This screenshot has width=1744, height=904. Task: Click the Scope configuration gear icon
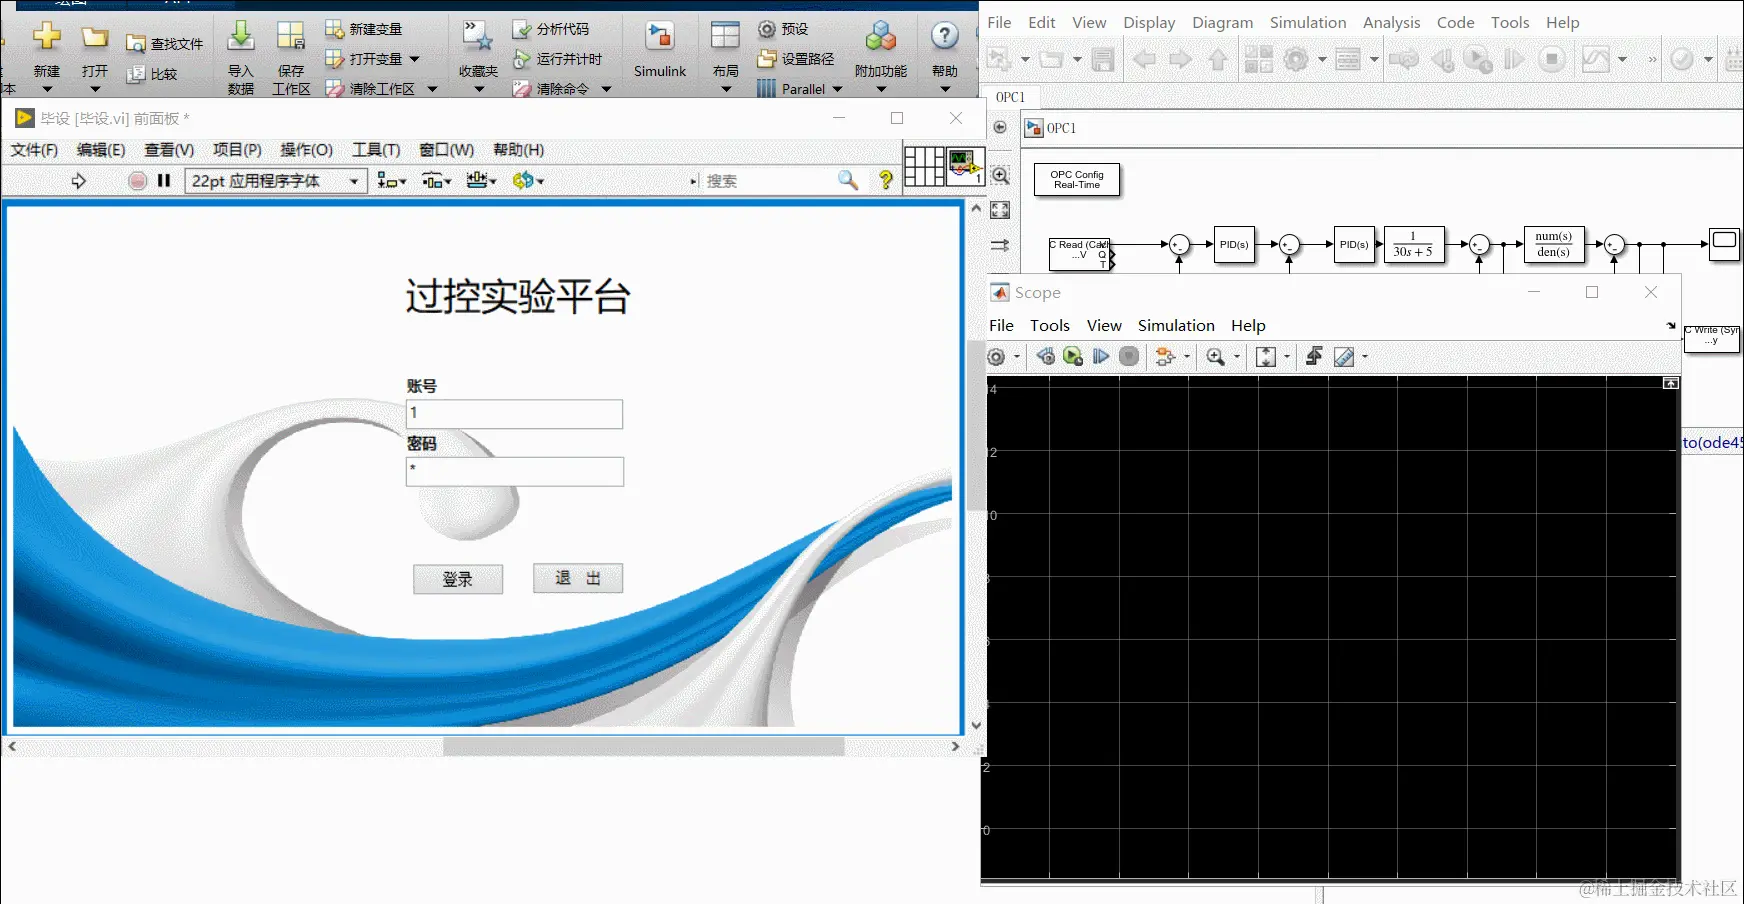pyautogui.click(x=996, y=357)
